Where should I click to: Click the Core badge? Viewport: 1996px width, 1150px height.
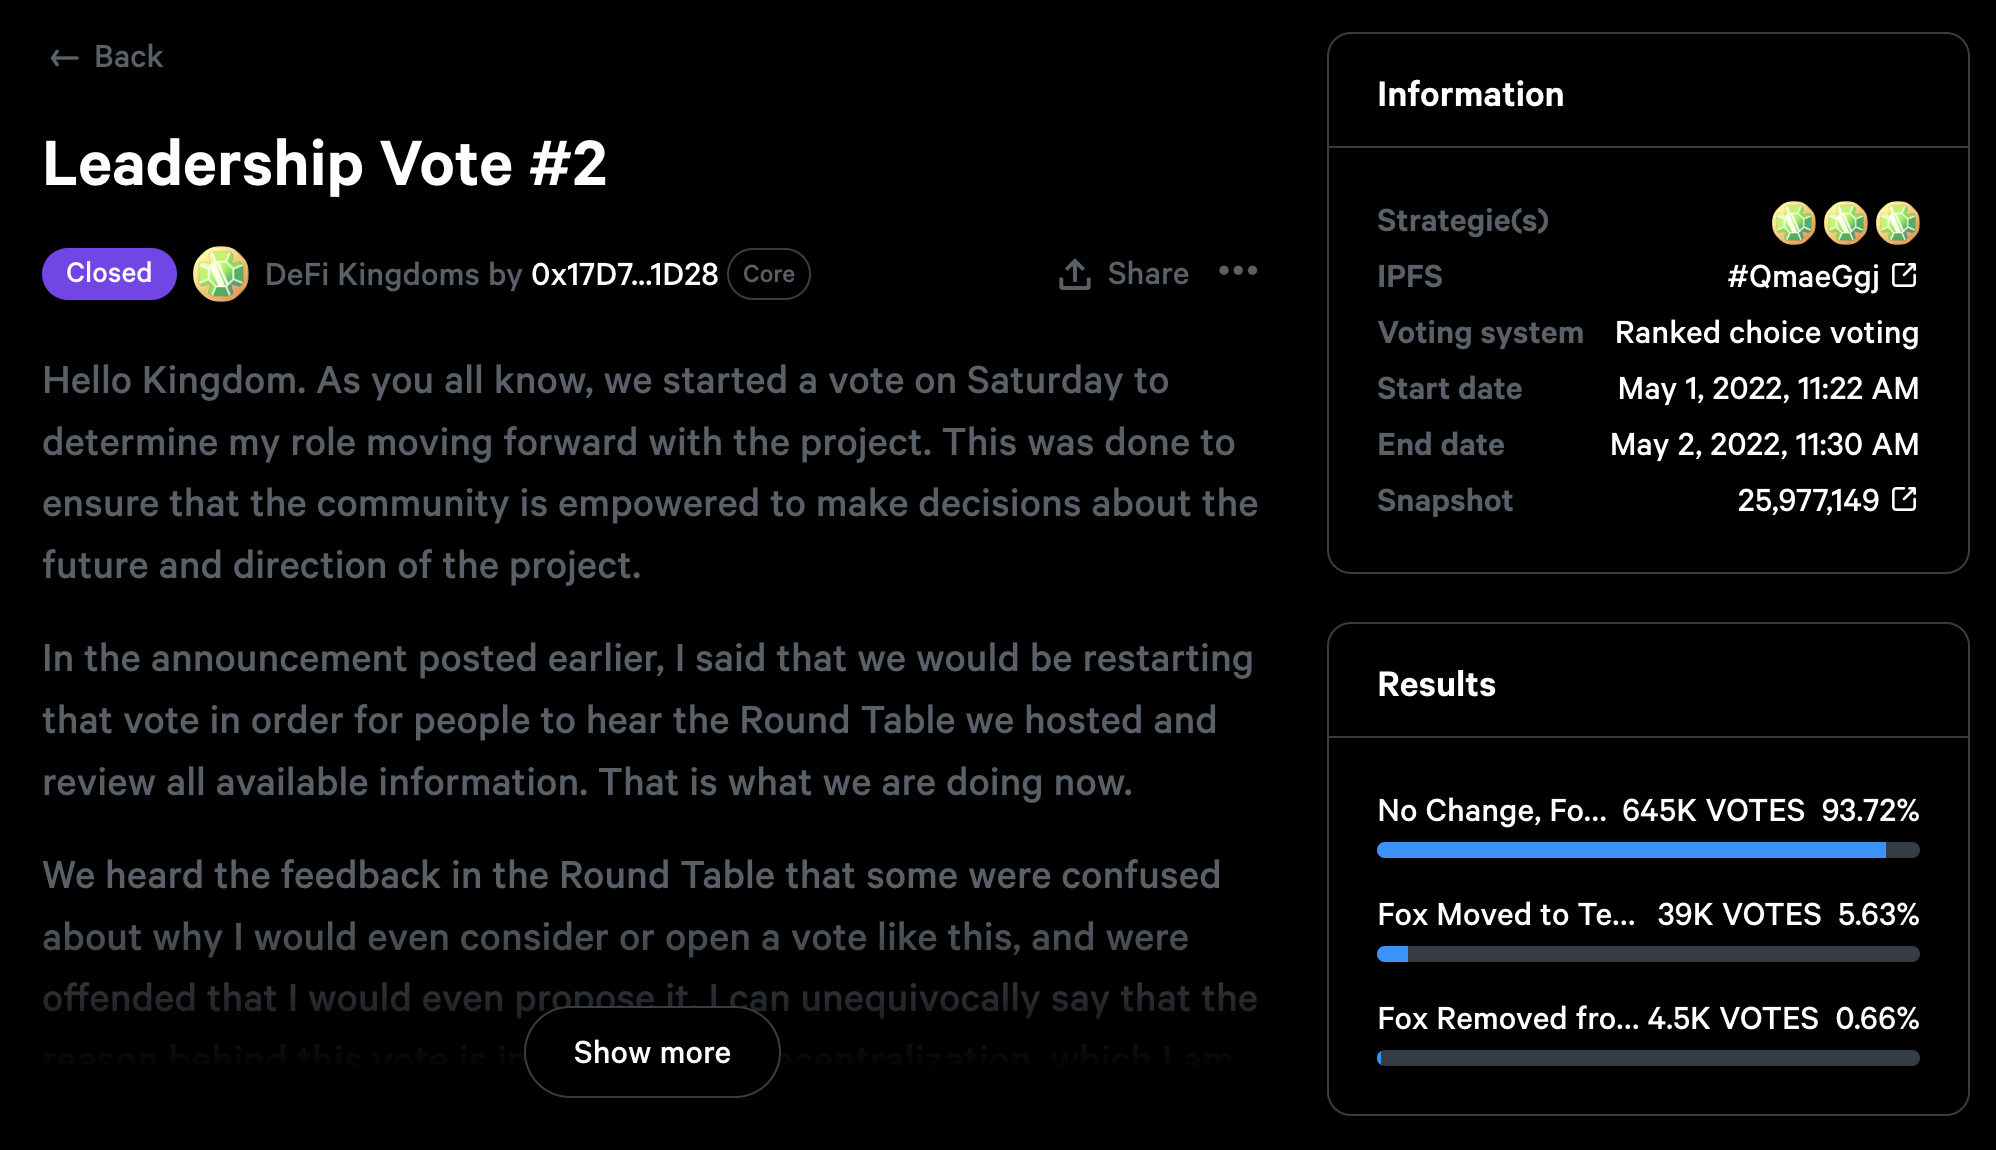click(769, 274)
